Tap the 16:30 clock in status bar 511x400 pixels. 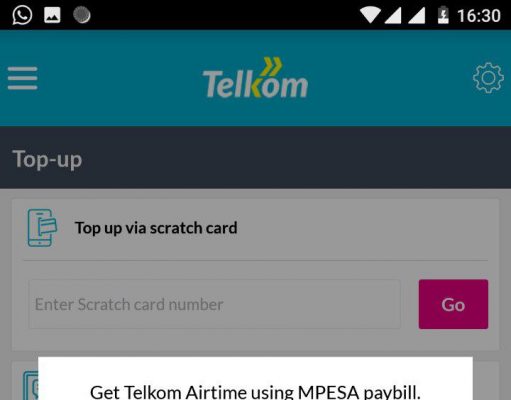pyautogui.click(x=479, y=16)
